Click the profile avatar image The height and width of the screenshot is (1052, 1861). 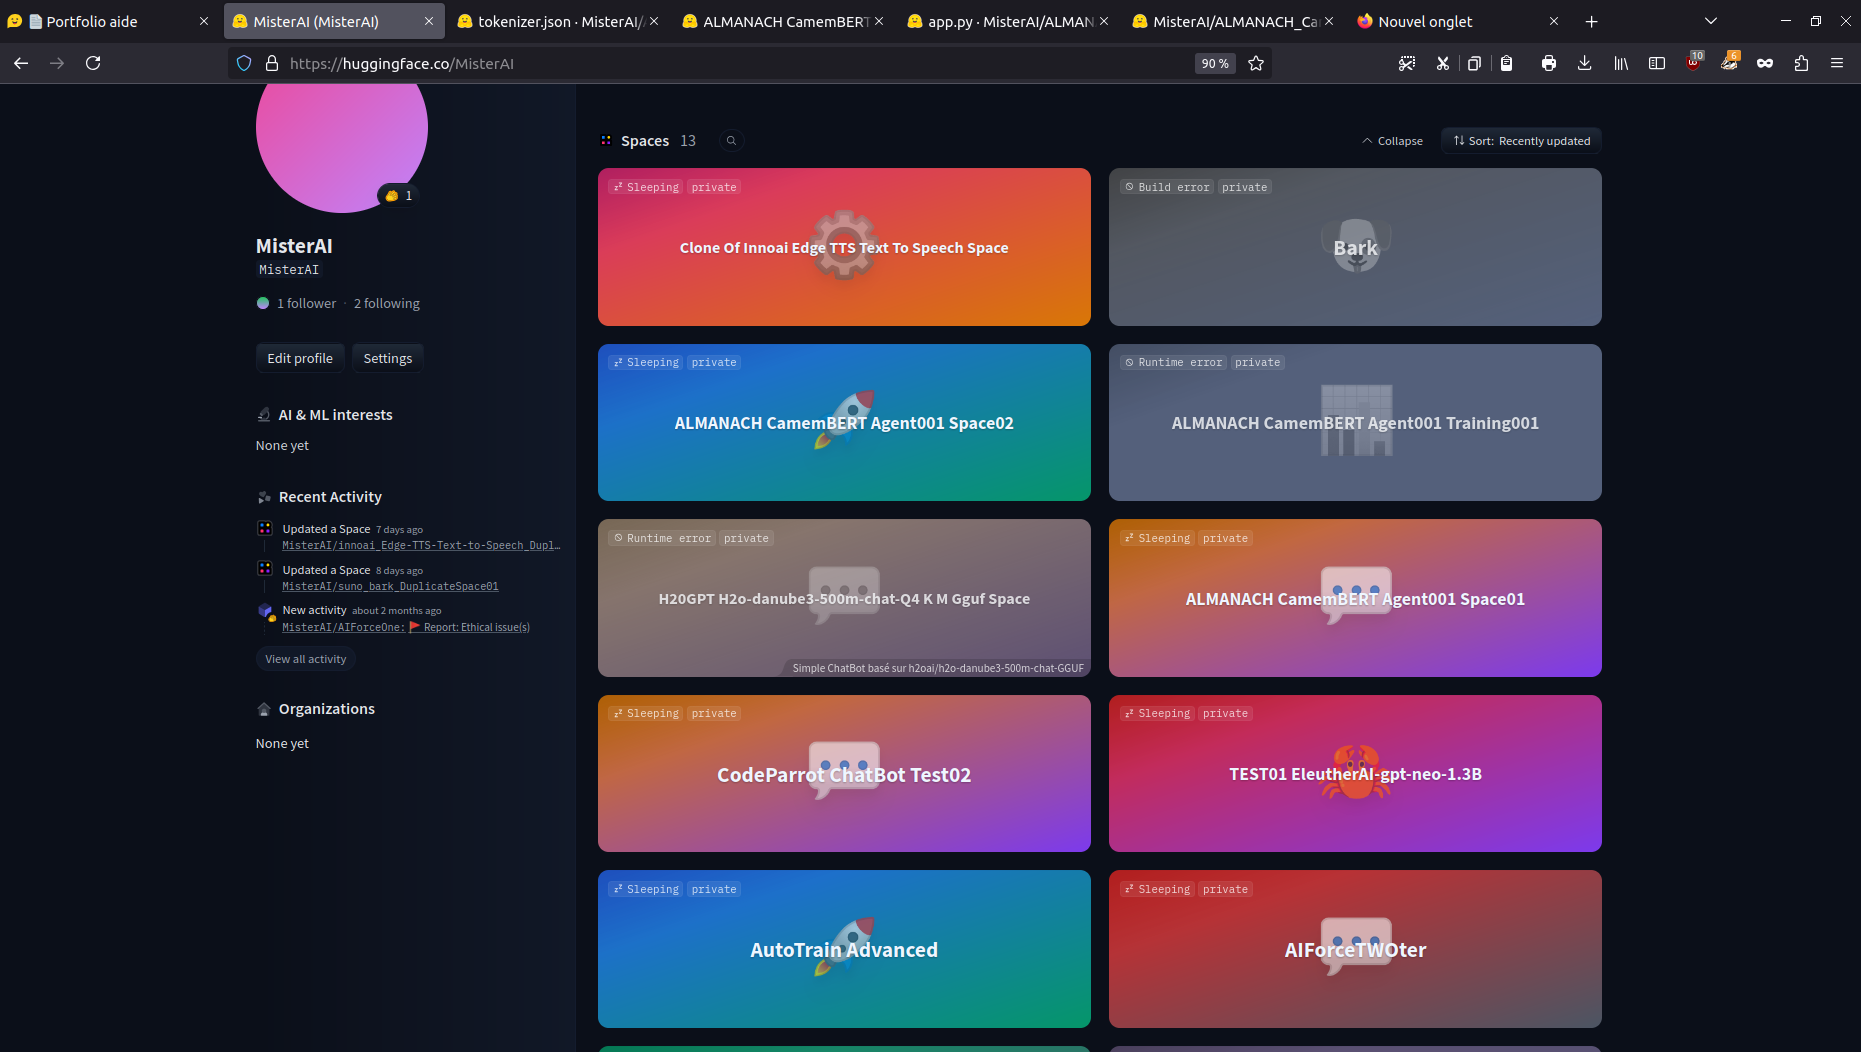pyautogui.click(x=342, y=135)
